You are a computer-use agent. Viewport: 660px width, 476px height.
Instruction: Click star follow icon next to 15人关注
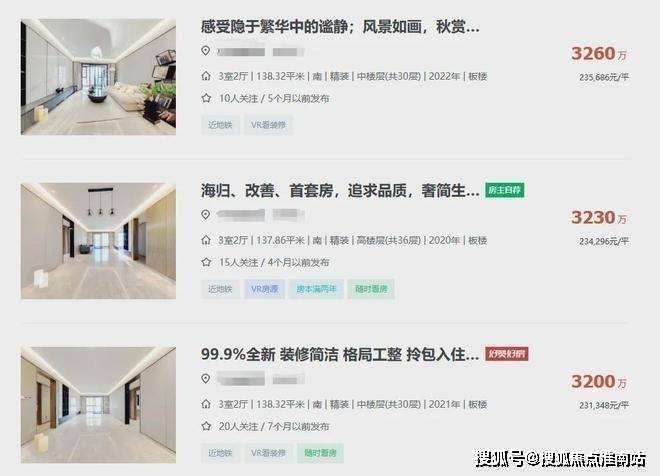click(206, 262)
